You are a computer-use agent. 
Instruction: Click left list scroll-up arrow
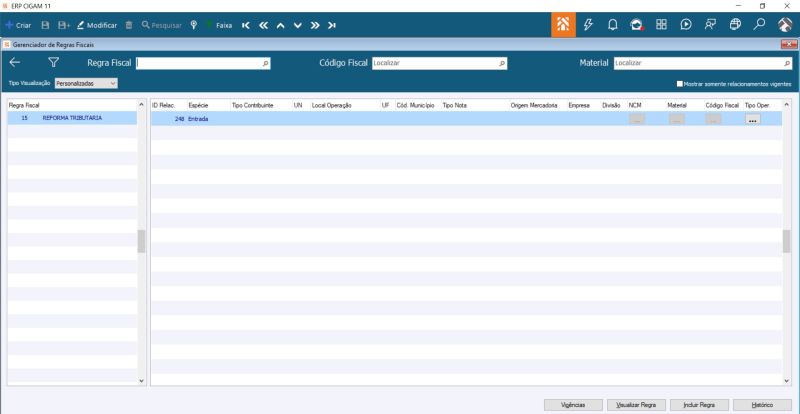pyautogui.click(x=141, y=104)
